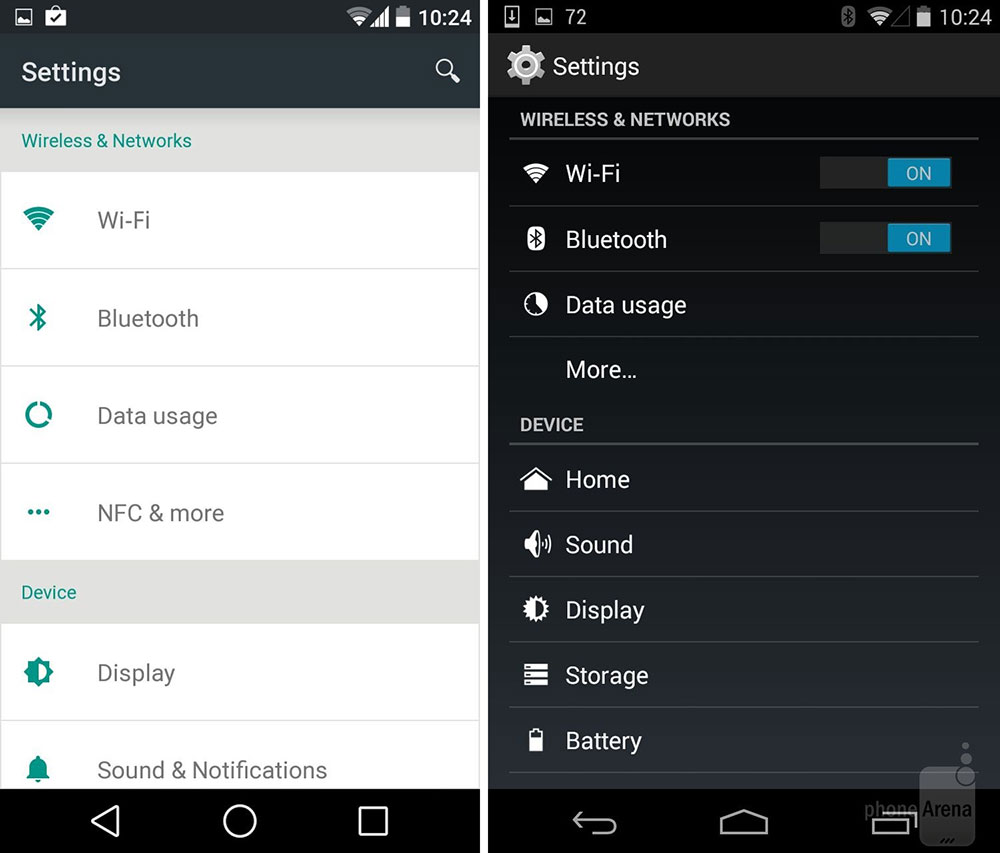Screen dimensions: 1000x853
Task: Tap the square Recents navigation button
Action: 373,820
